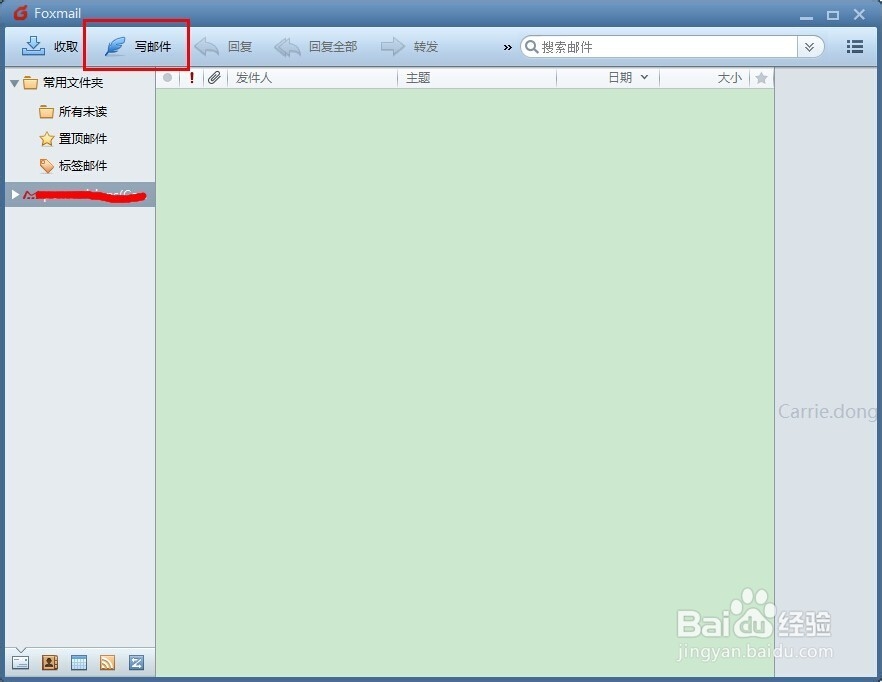
Task: Compose a message with 写邮件
Action: point(136,44)
